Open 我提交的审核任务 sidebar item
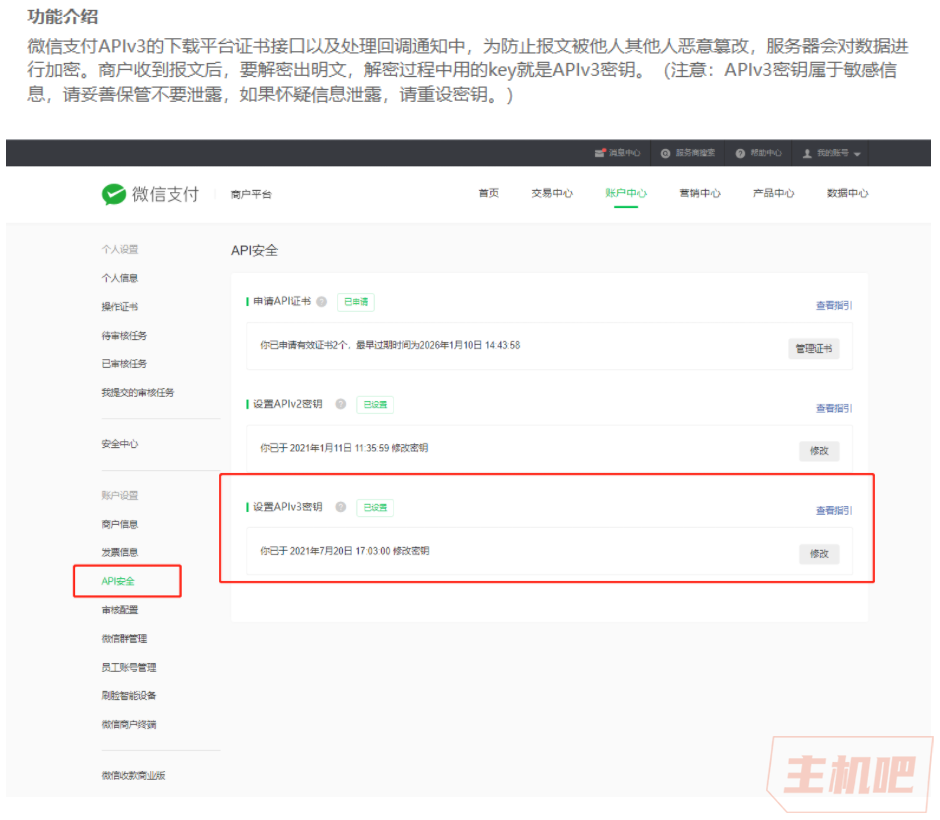This screenshot has height=820, width=940. (x=138, y=393)
